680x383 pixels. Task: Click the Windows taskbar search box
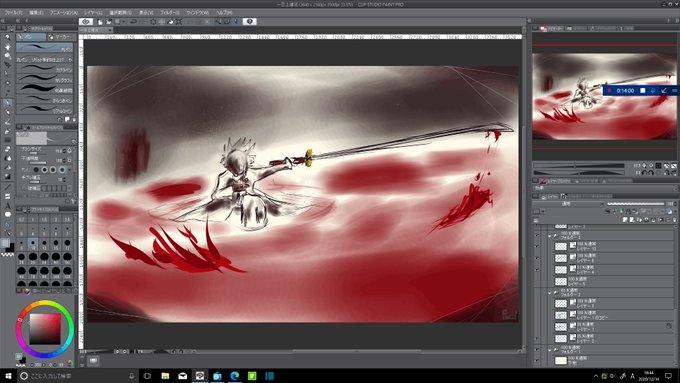coord(77,376)
